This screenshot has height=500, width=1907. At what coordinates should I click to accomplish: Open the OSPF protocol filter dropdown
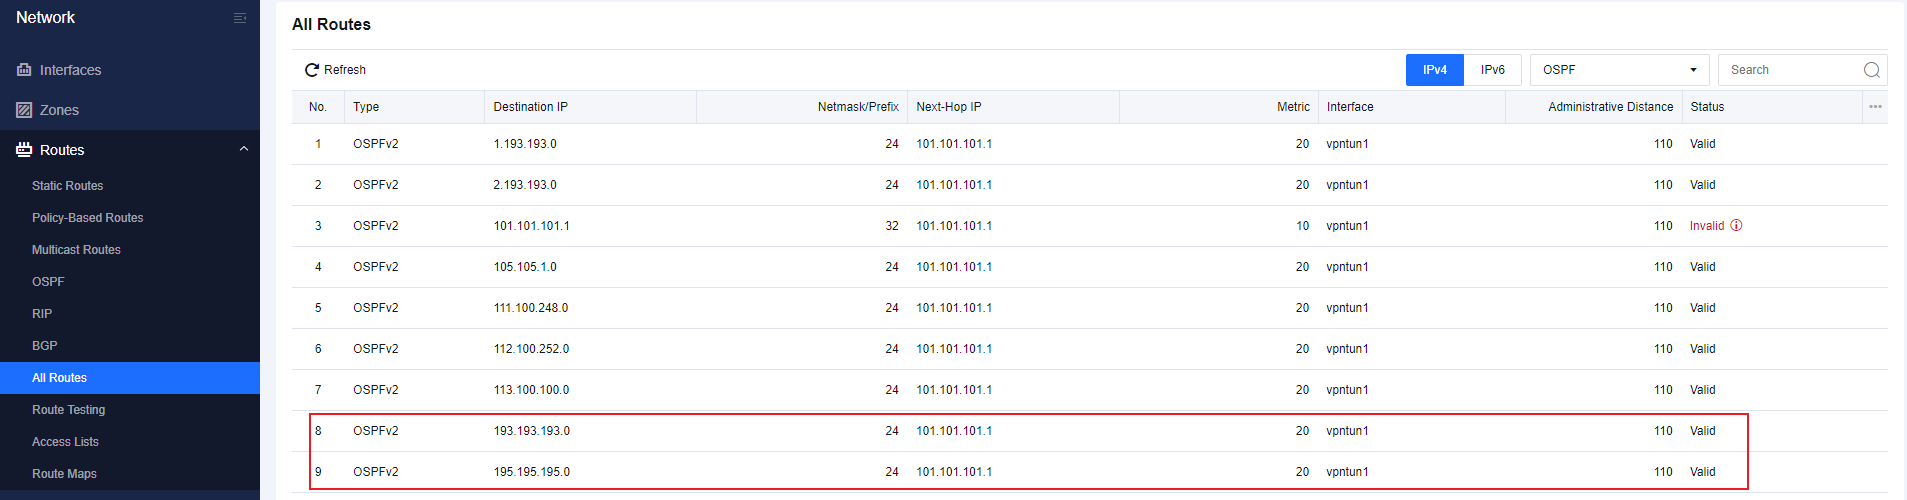(x=1620, y=70)
